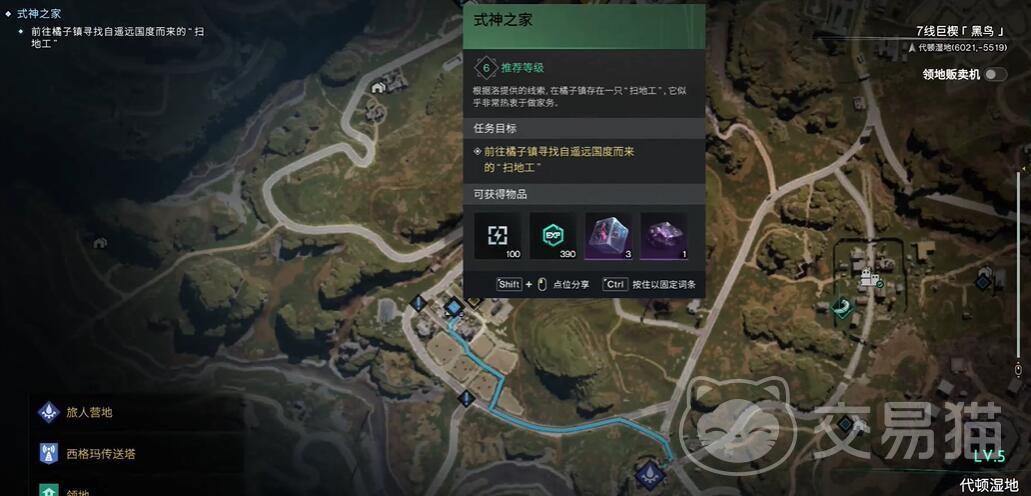Click the purple ore reward item
Screen dimensions: 1031x496
click(x=663, y=236)
